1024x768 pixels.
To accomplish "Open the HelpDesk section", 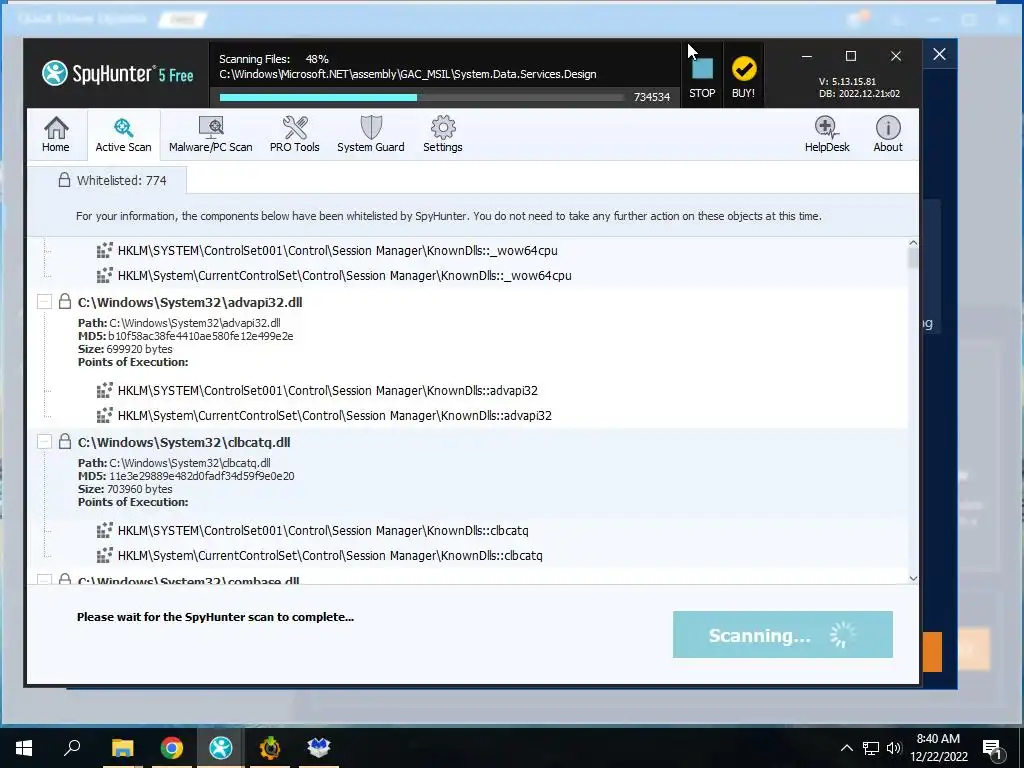I will click(x=827, y=135).
